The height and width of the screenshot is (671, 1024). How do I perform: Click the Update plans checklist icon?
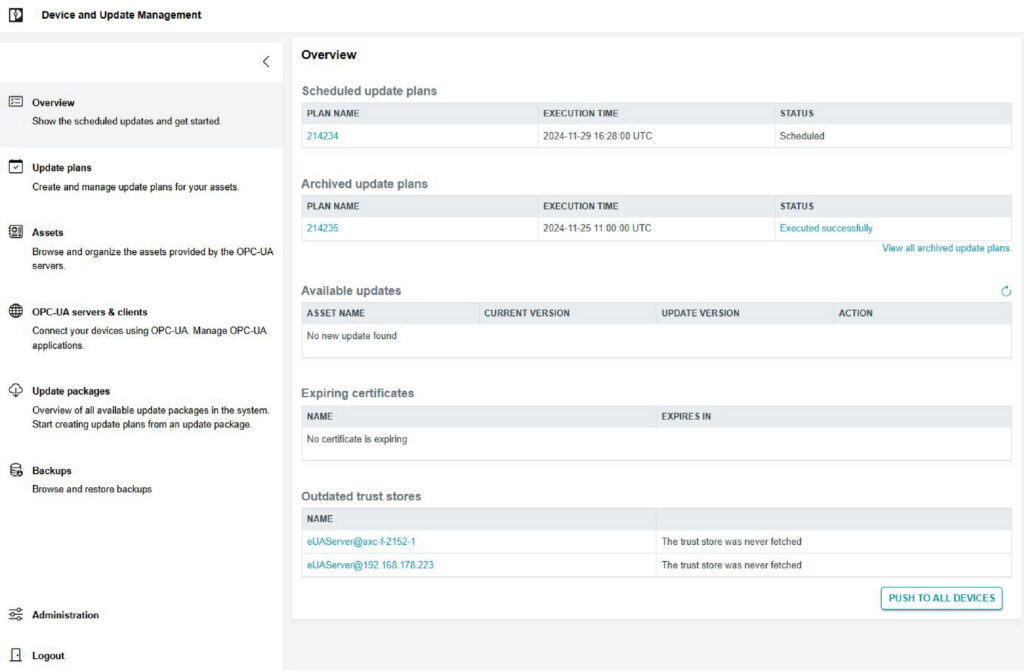[16, 167]
